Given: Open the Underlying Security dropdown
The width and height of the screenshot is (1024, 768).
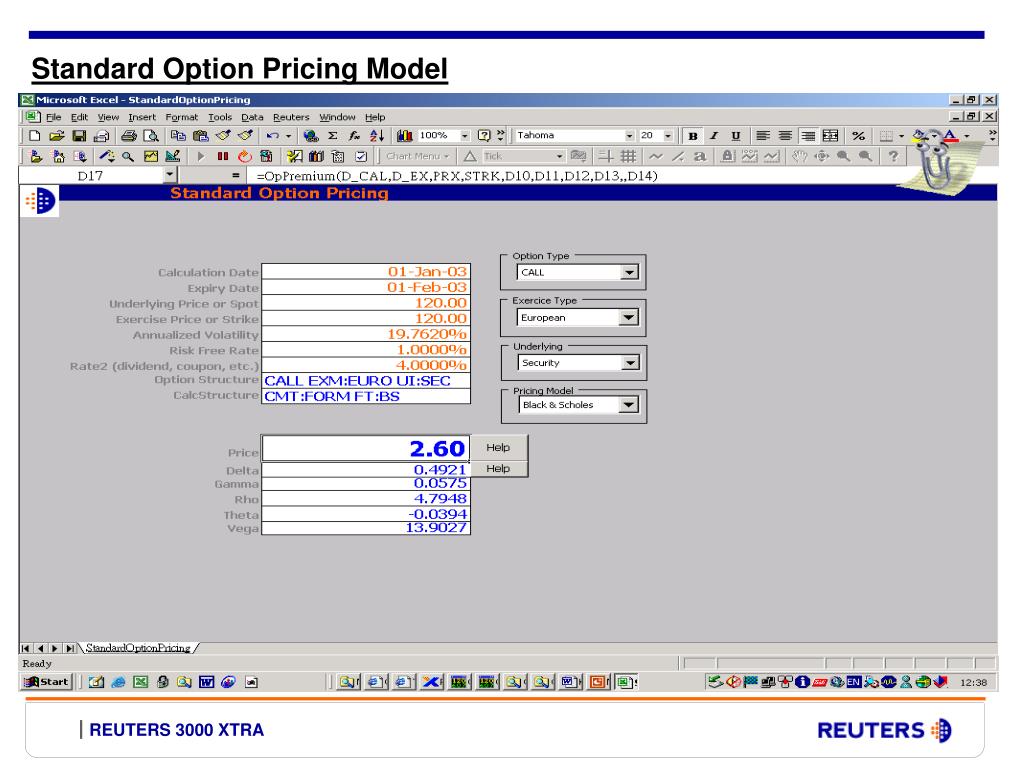Looking at the screenshot, I should click(630, 362).
